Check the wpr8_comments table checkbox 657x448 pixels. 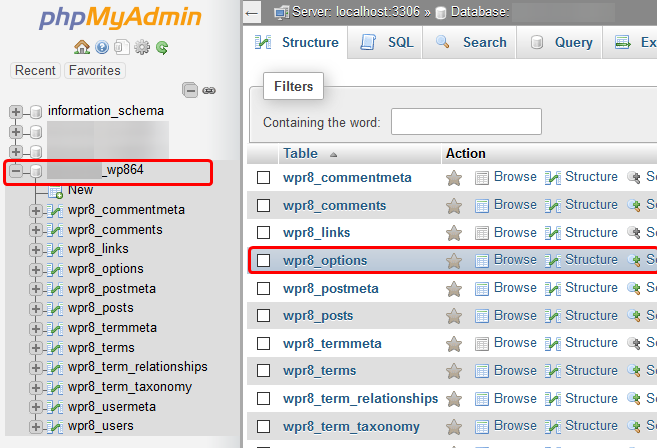pyautogui.click(x=263, y=205)
